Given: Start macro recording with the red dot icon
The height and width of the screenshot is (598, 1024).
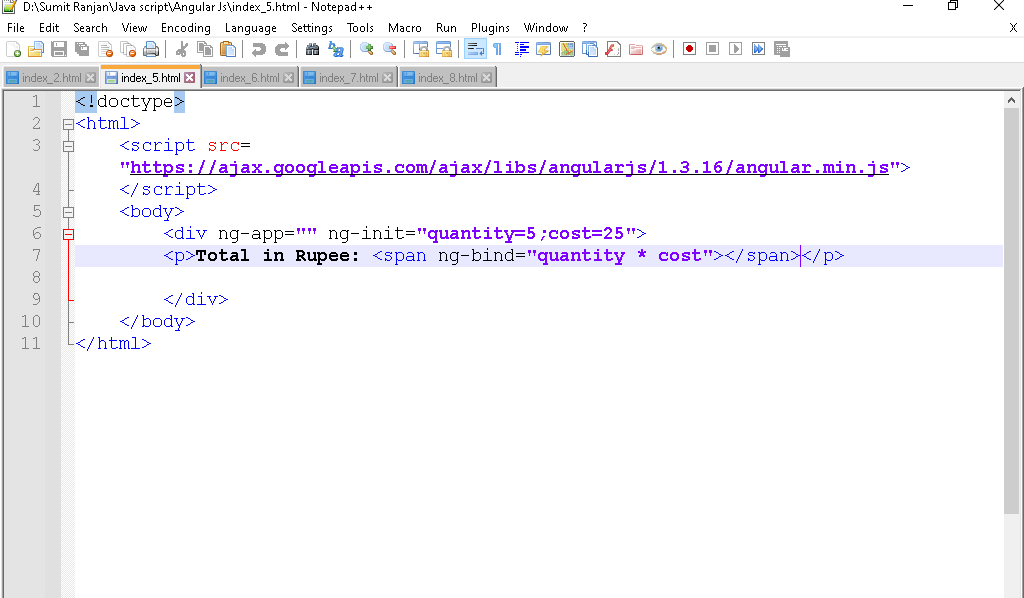Looking at the screenshot, I should coord(689,49).
